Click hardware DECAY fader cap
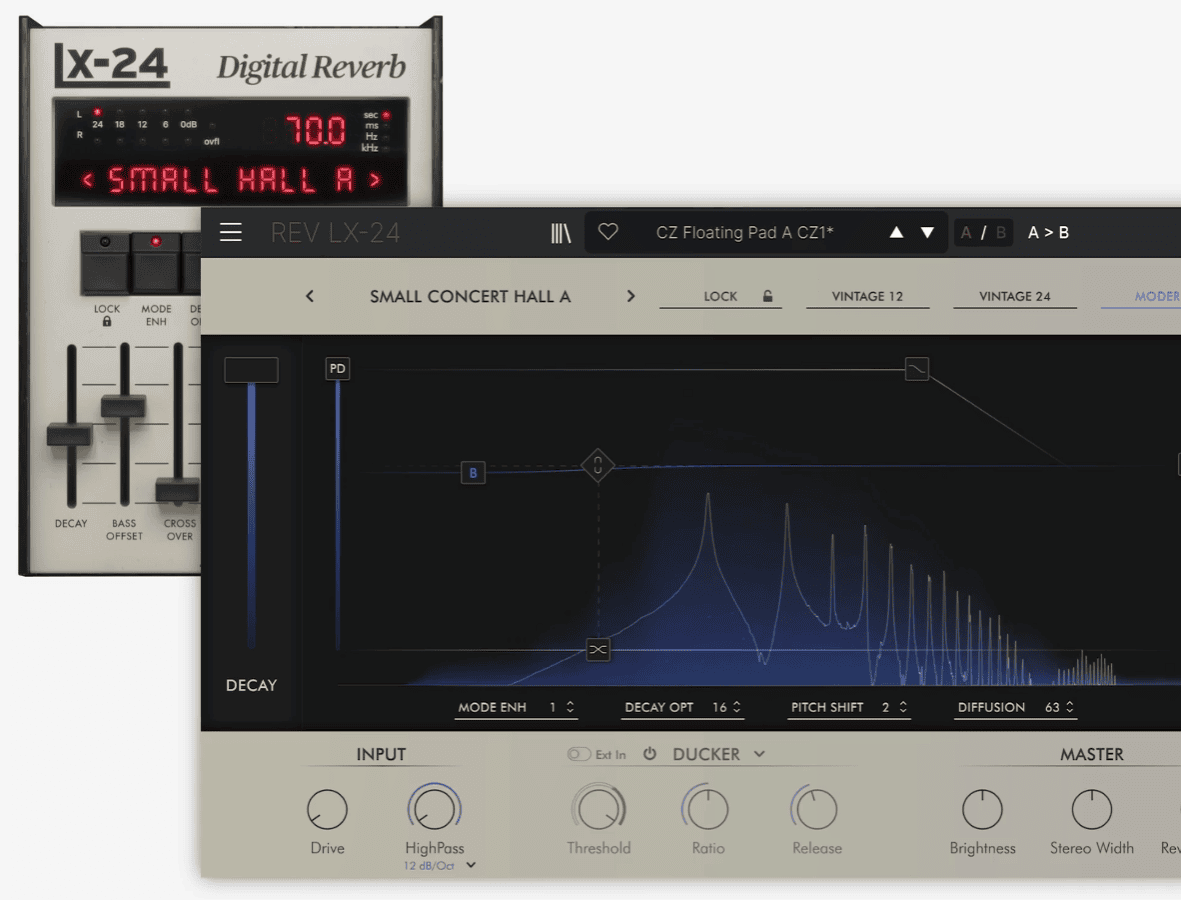 [69, 435]
